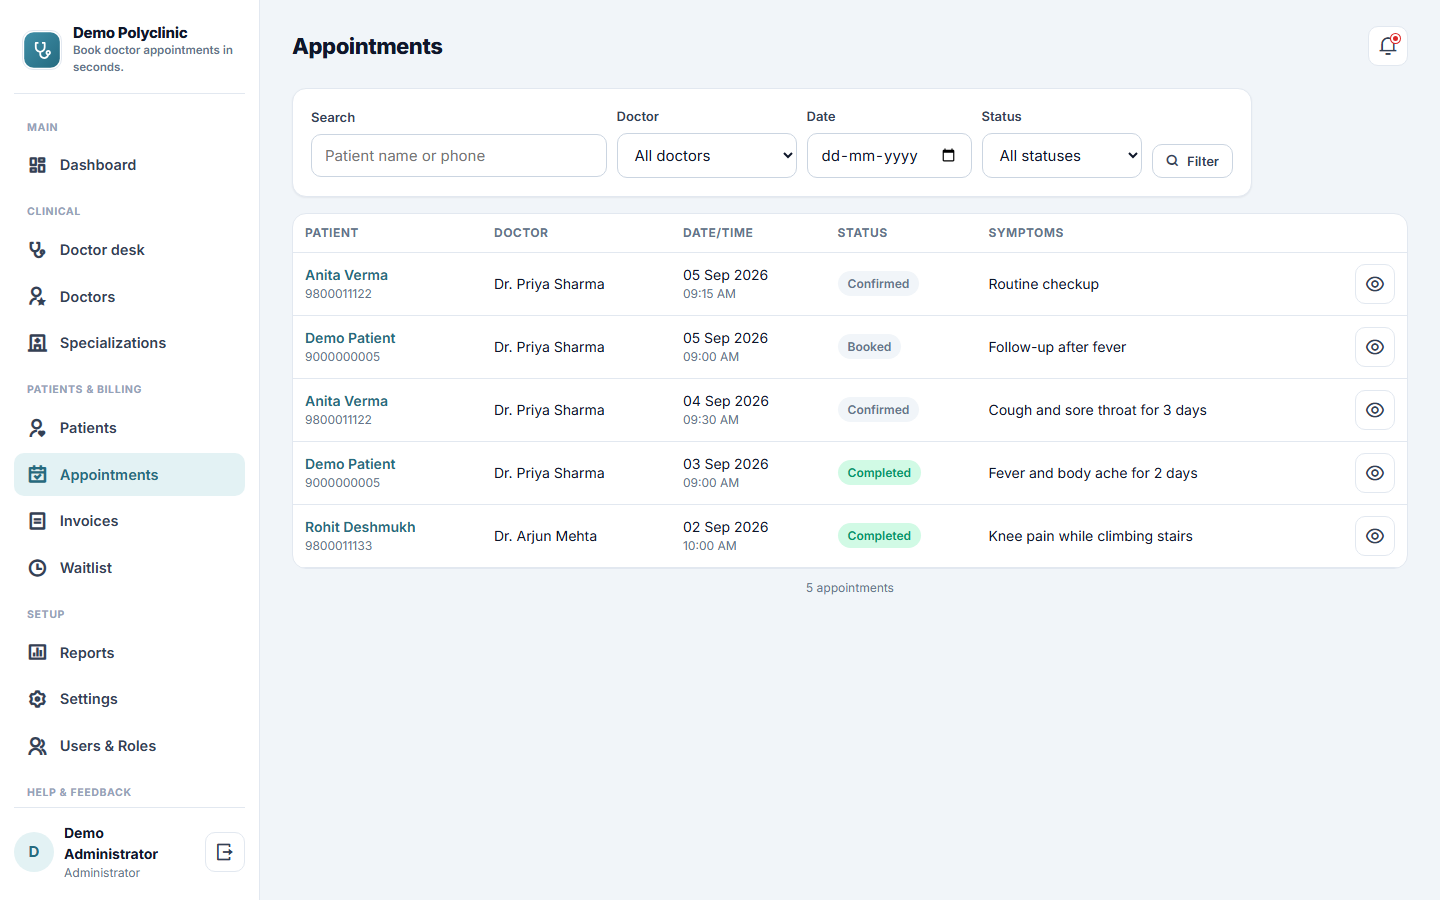Select Appointments in the sidebar

(x=129, y=475)
